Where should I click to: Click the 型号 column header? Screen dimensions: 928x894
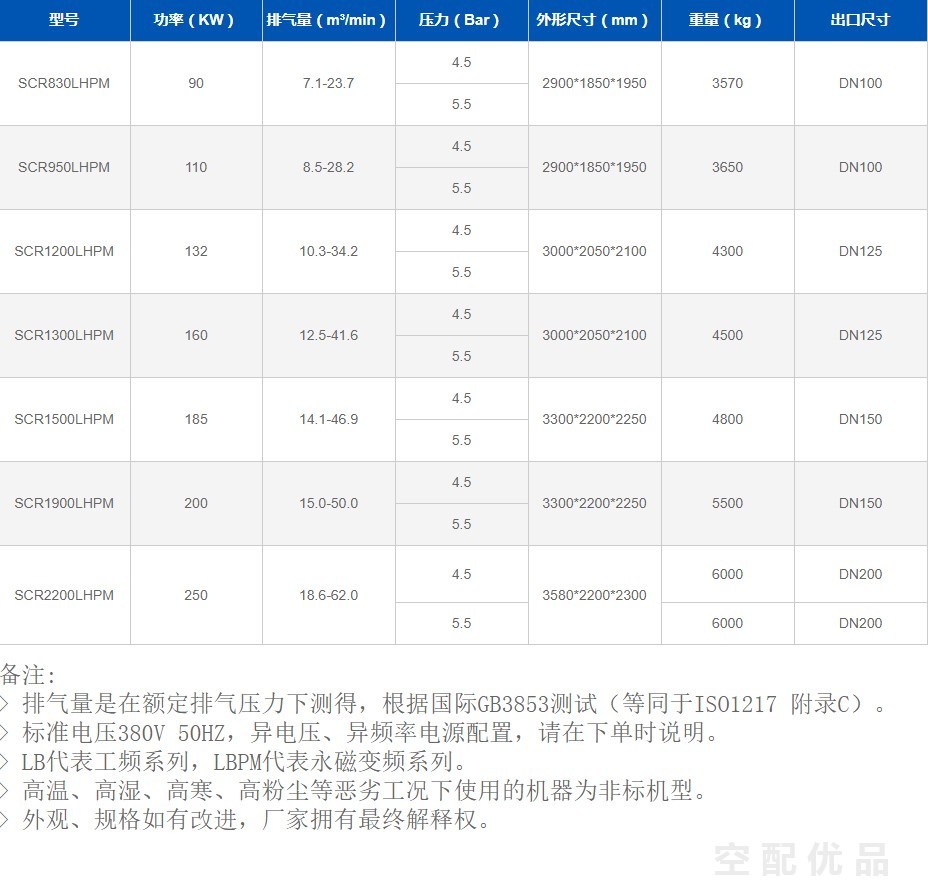64,20
